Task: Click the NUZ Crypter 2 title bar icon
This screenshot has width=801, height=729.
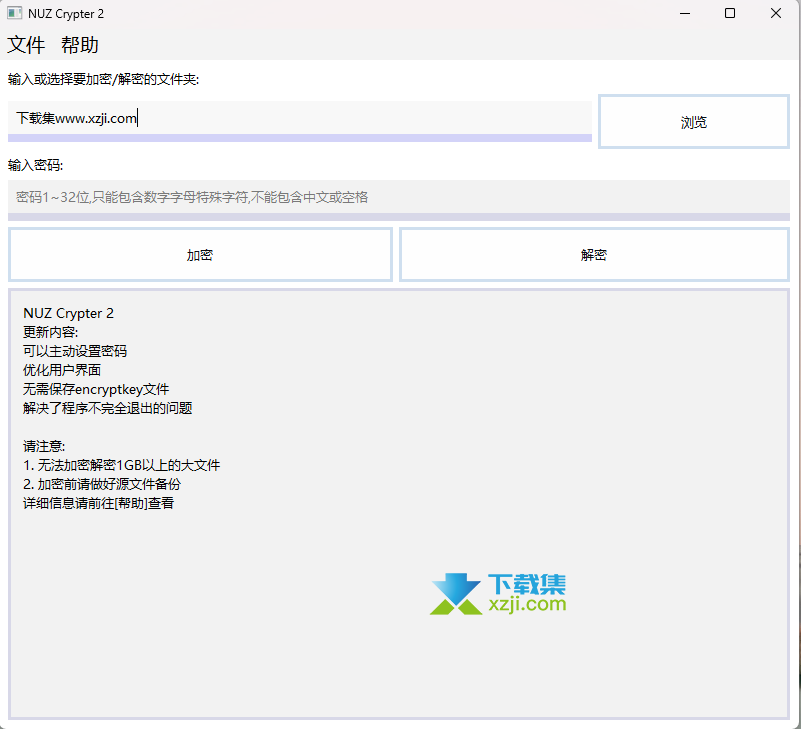Action: pyautogui.click(x=14, y=13)
